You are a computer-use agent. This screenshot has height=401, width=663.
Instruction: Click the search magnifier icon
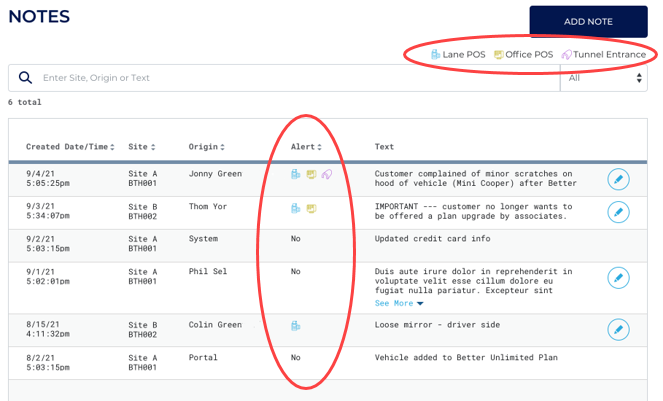(25, 78)
